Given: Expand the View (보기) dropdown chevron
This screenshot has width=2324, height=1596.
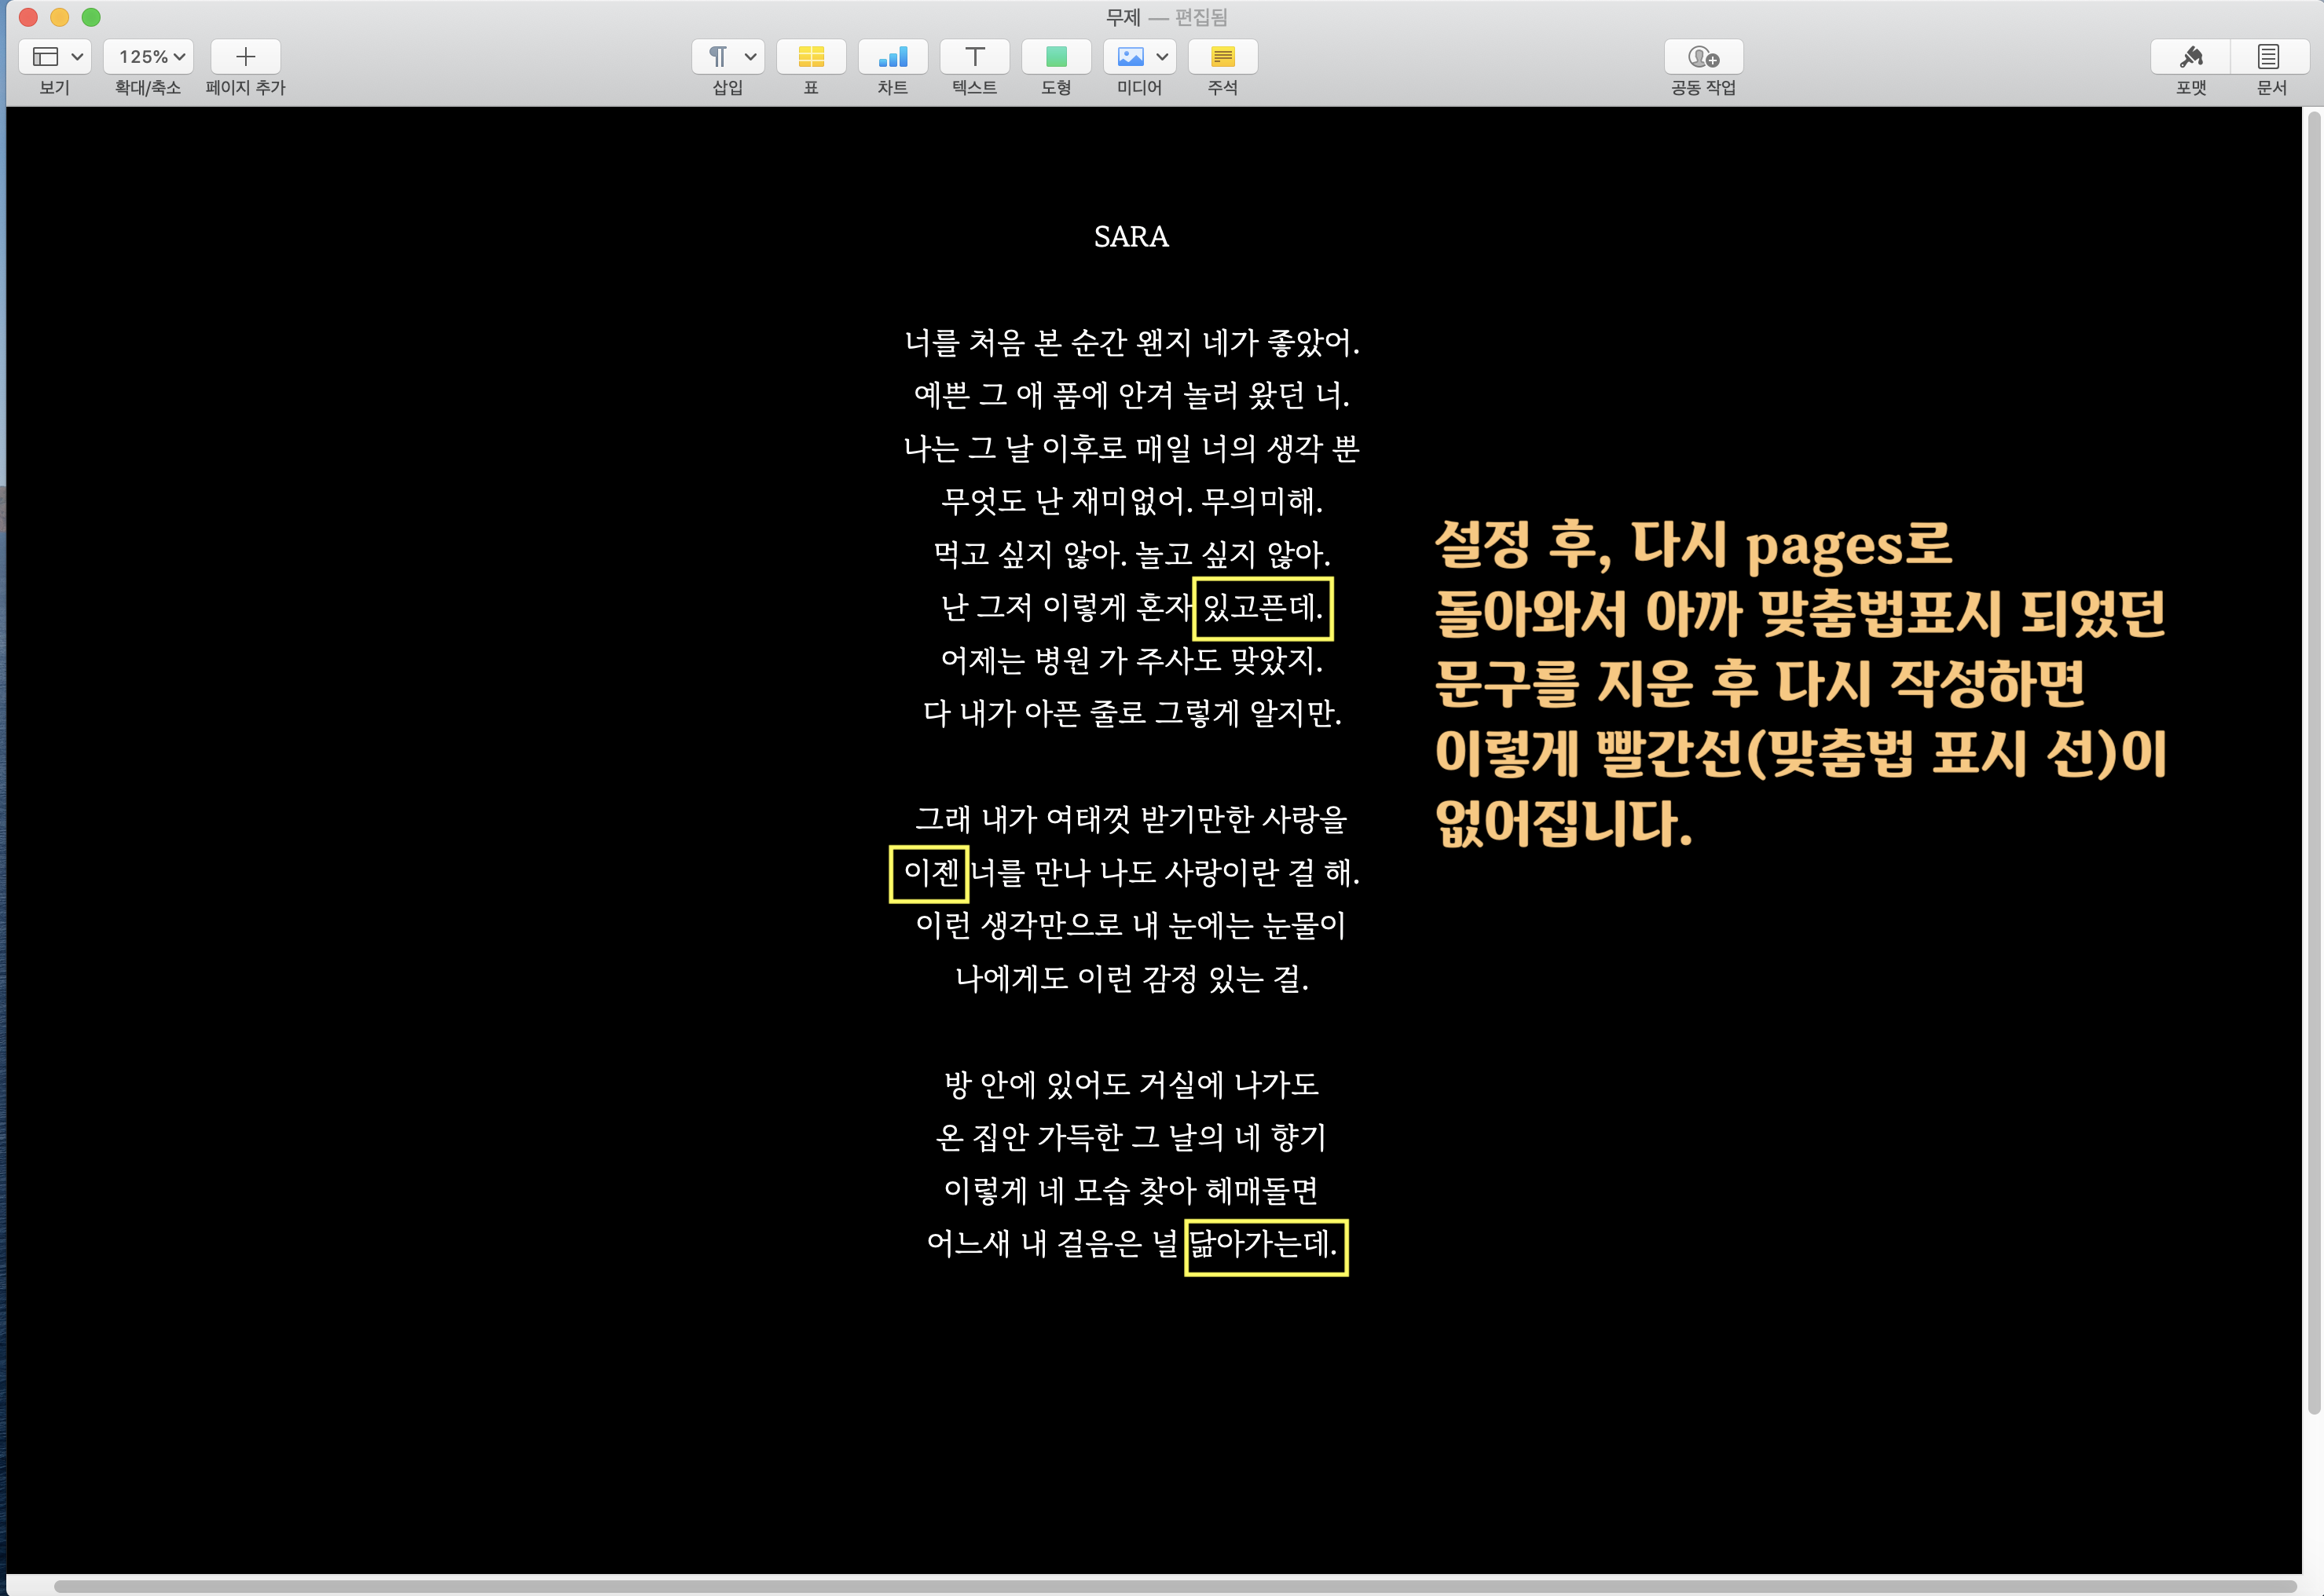Looking at the screenshot, I should tap(77, 57).
